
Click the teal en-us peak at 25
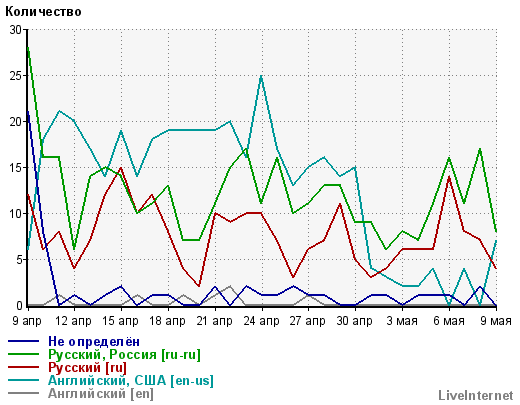click(262, 76)
